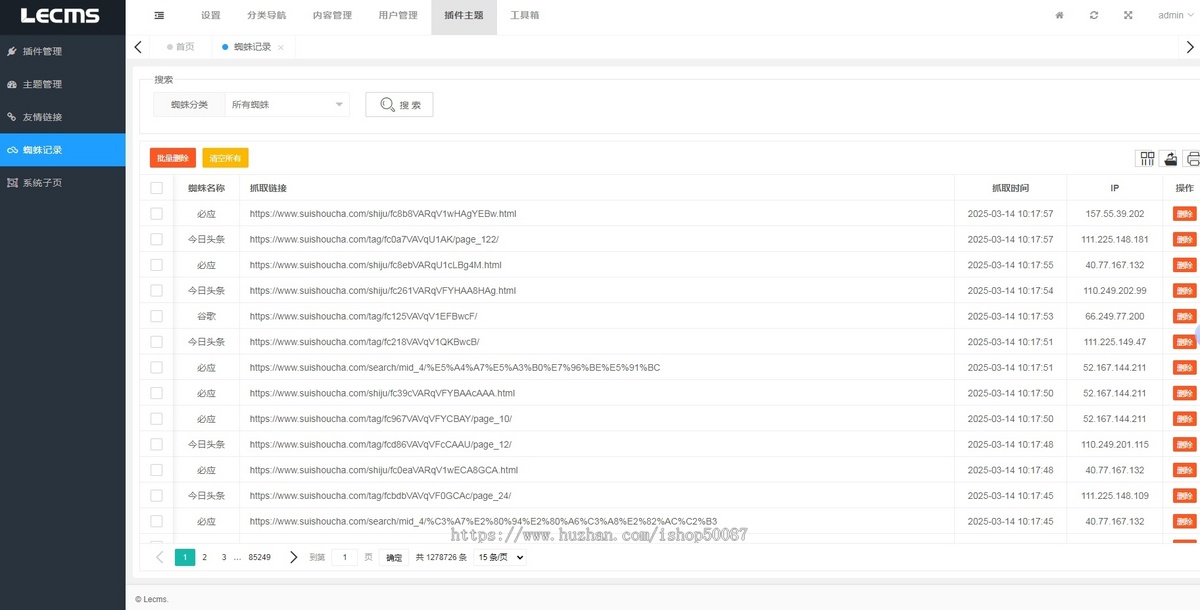Open the 用户管理 top menu

(x=398, y=15)
